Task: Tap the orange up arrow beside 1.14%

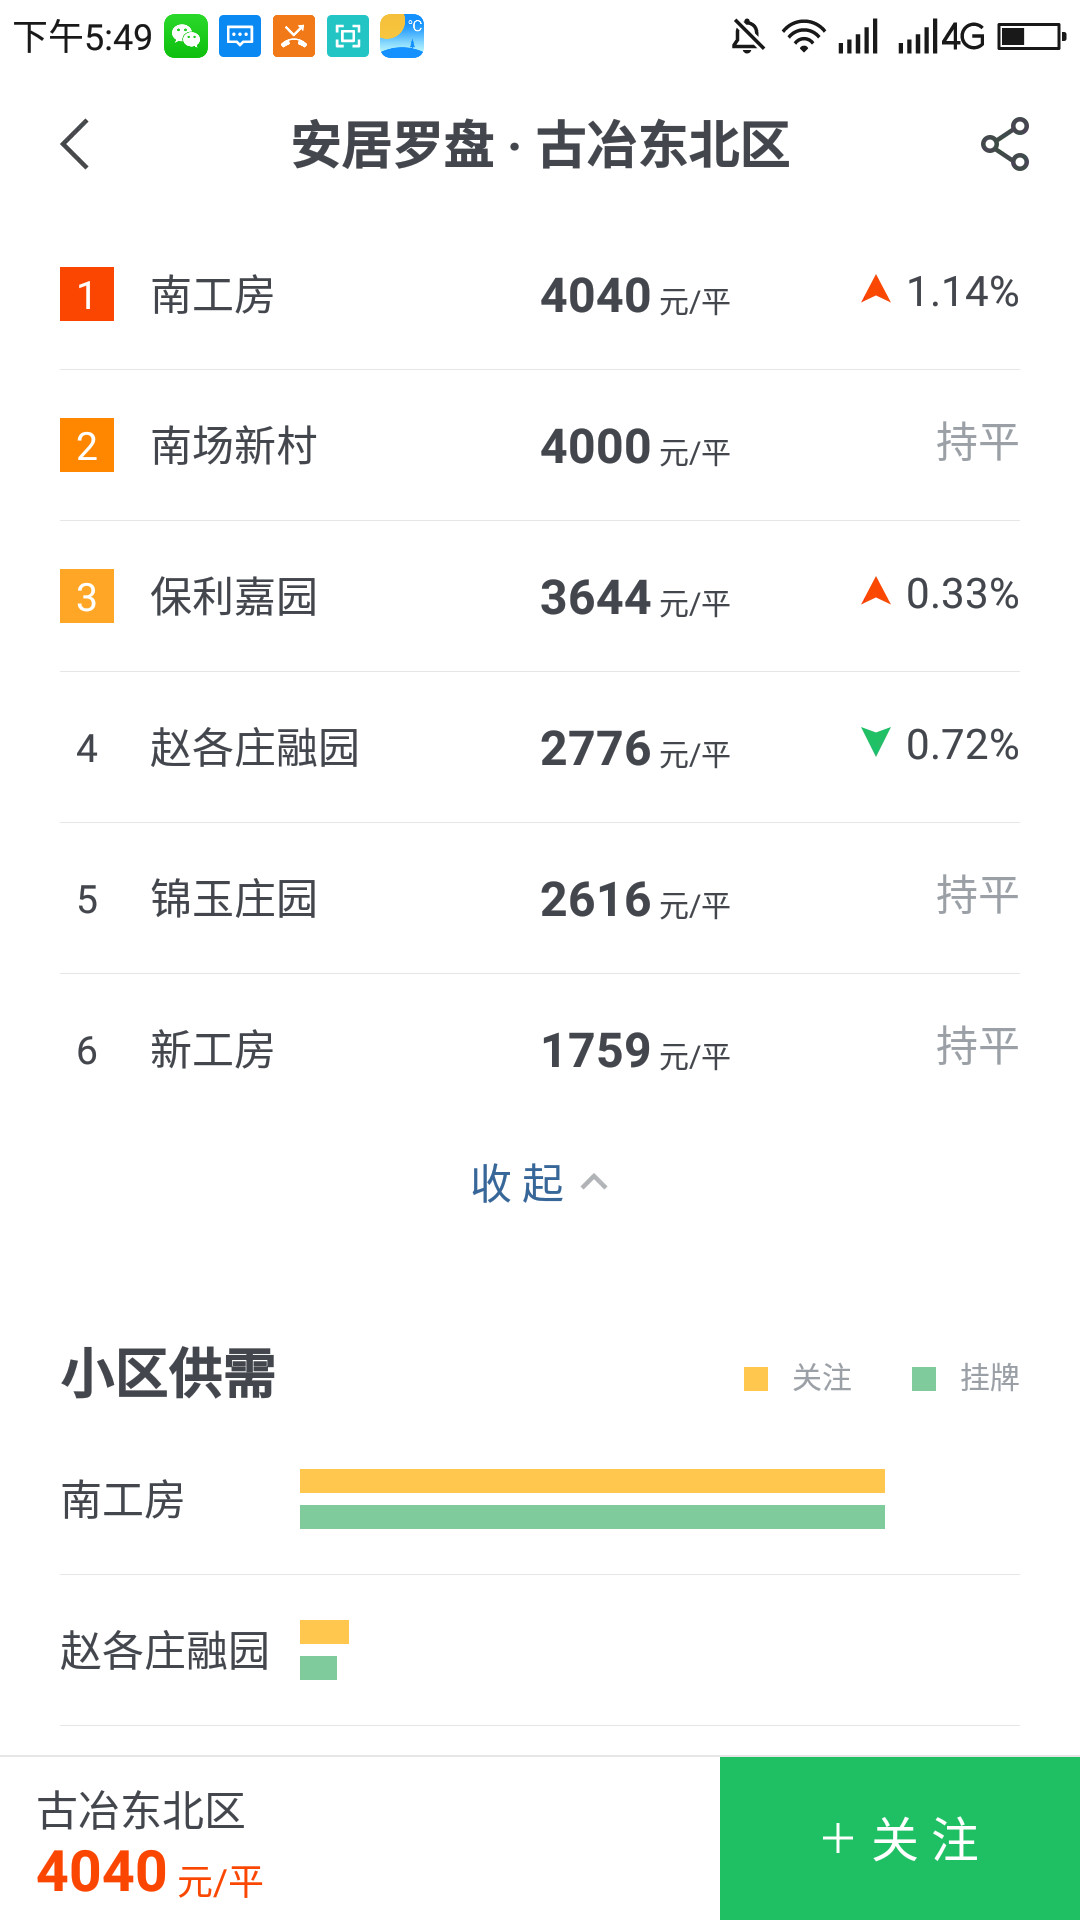Action: [x=875, y=291]
